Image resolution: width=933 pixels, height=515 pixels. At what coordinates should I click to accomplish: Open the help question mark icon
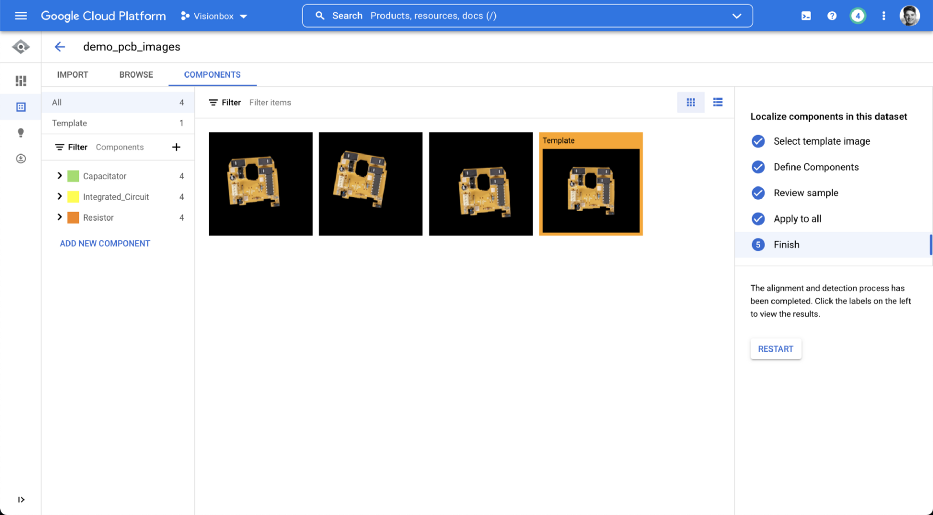pyautogui.click(x=832, y=16)
